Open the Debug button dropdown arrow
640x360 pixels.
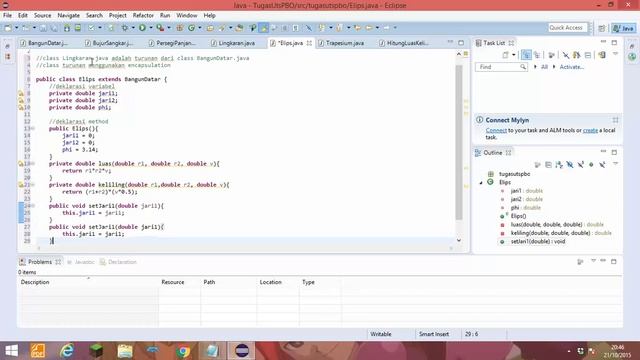coord(133,28)
